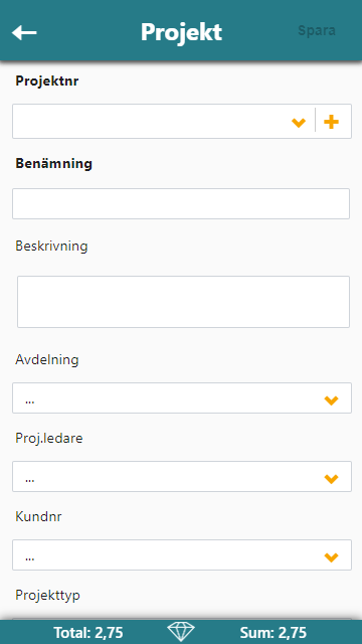Tap the diamond icon in bottom bar
Viewport: 362px width, 644px height.
pyautogui.click(x=181, y=632)
